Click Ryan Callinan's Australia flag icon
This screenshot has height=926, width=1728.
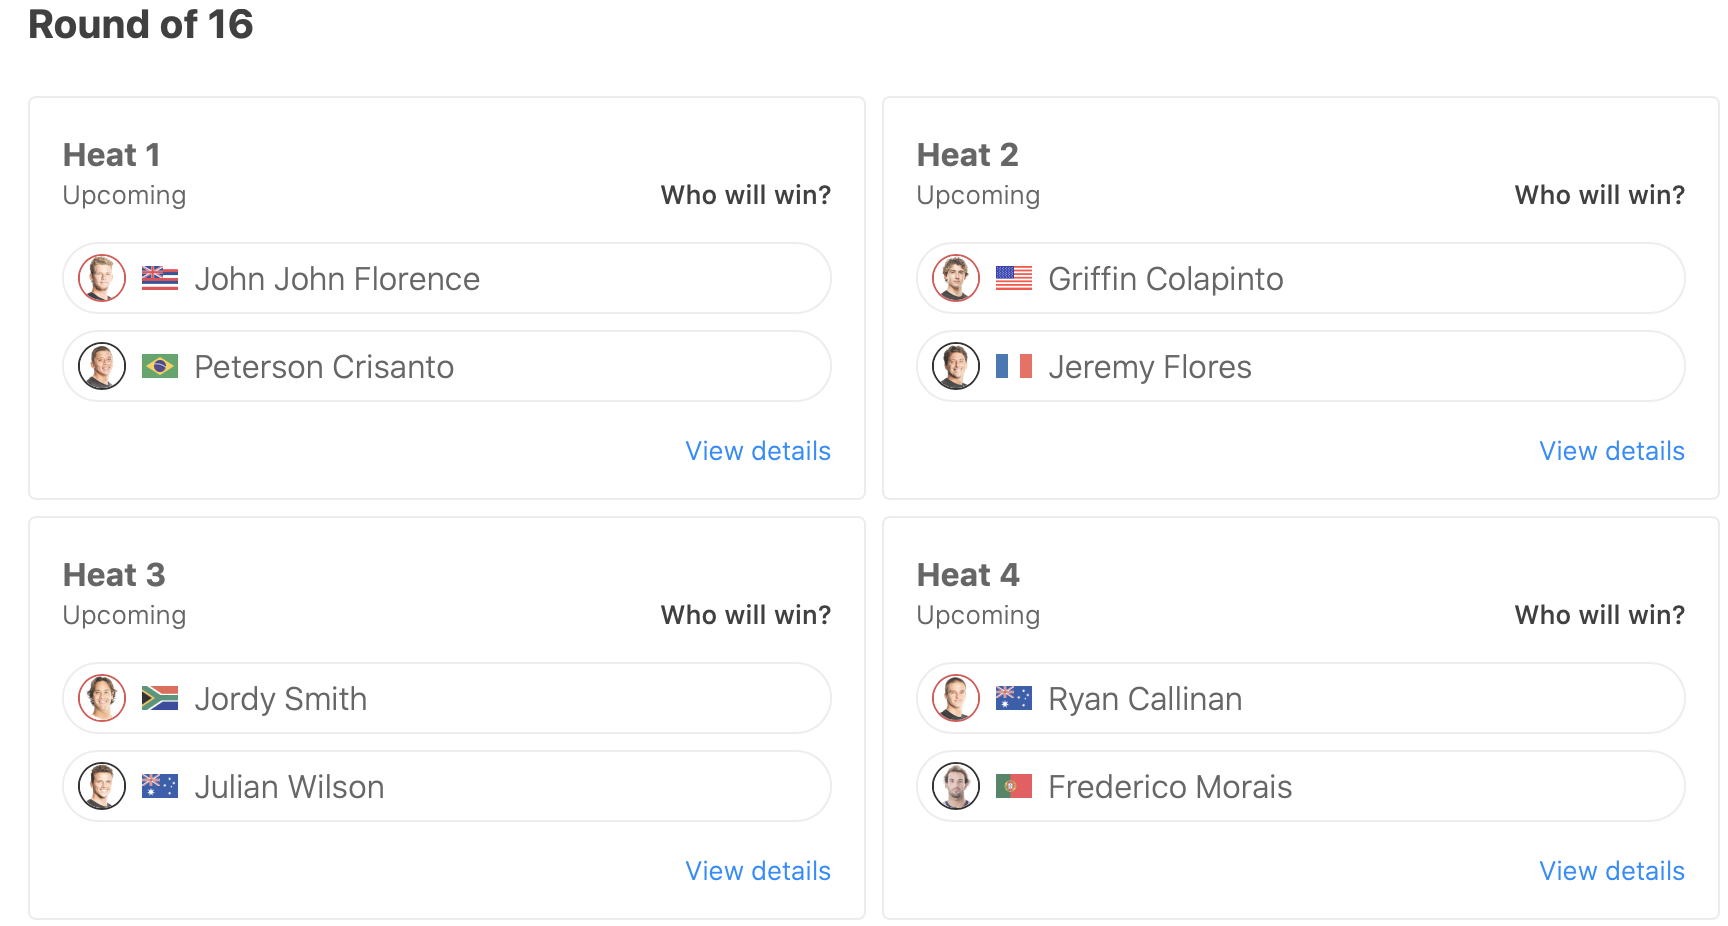point(1014,698)
